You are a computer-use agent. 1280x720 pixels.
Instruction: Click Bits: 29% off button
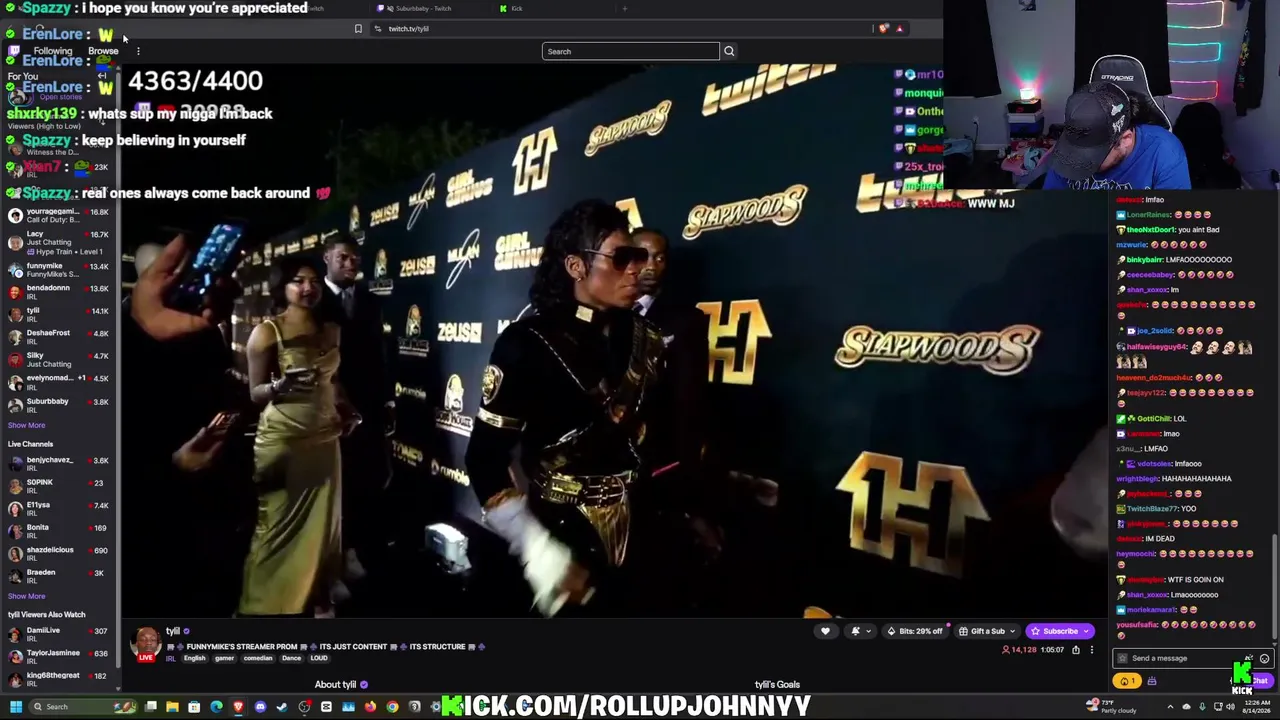[x=915, y=631]
